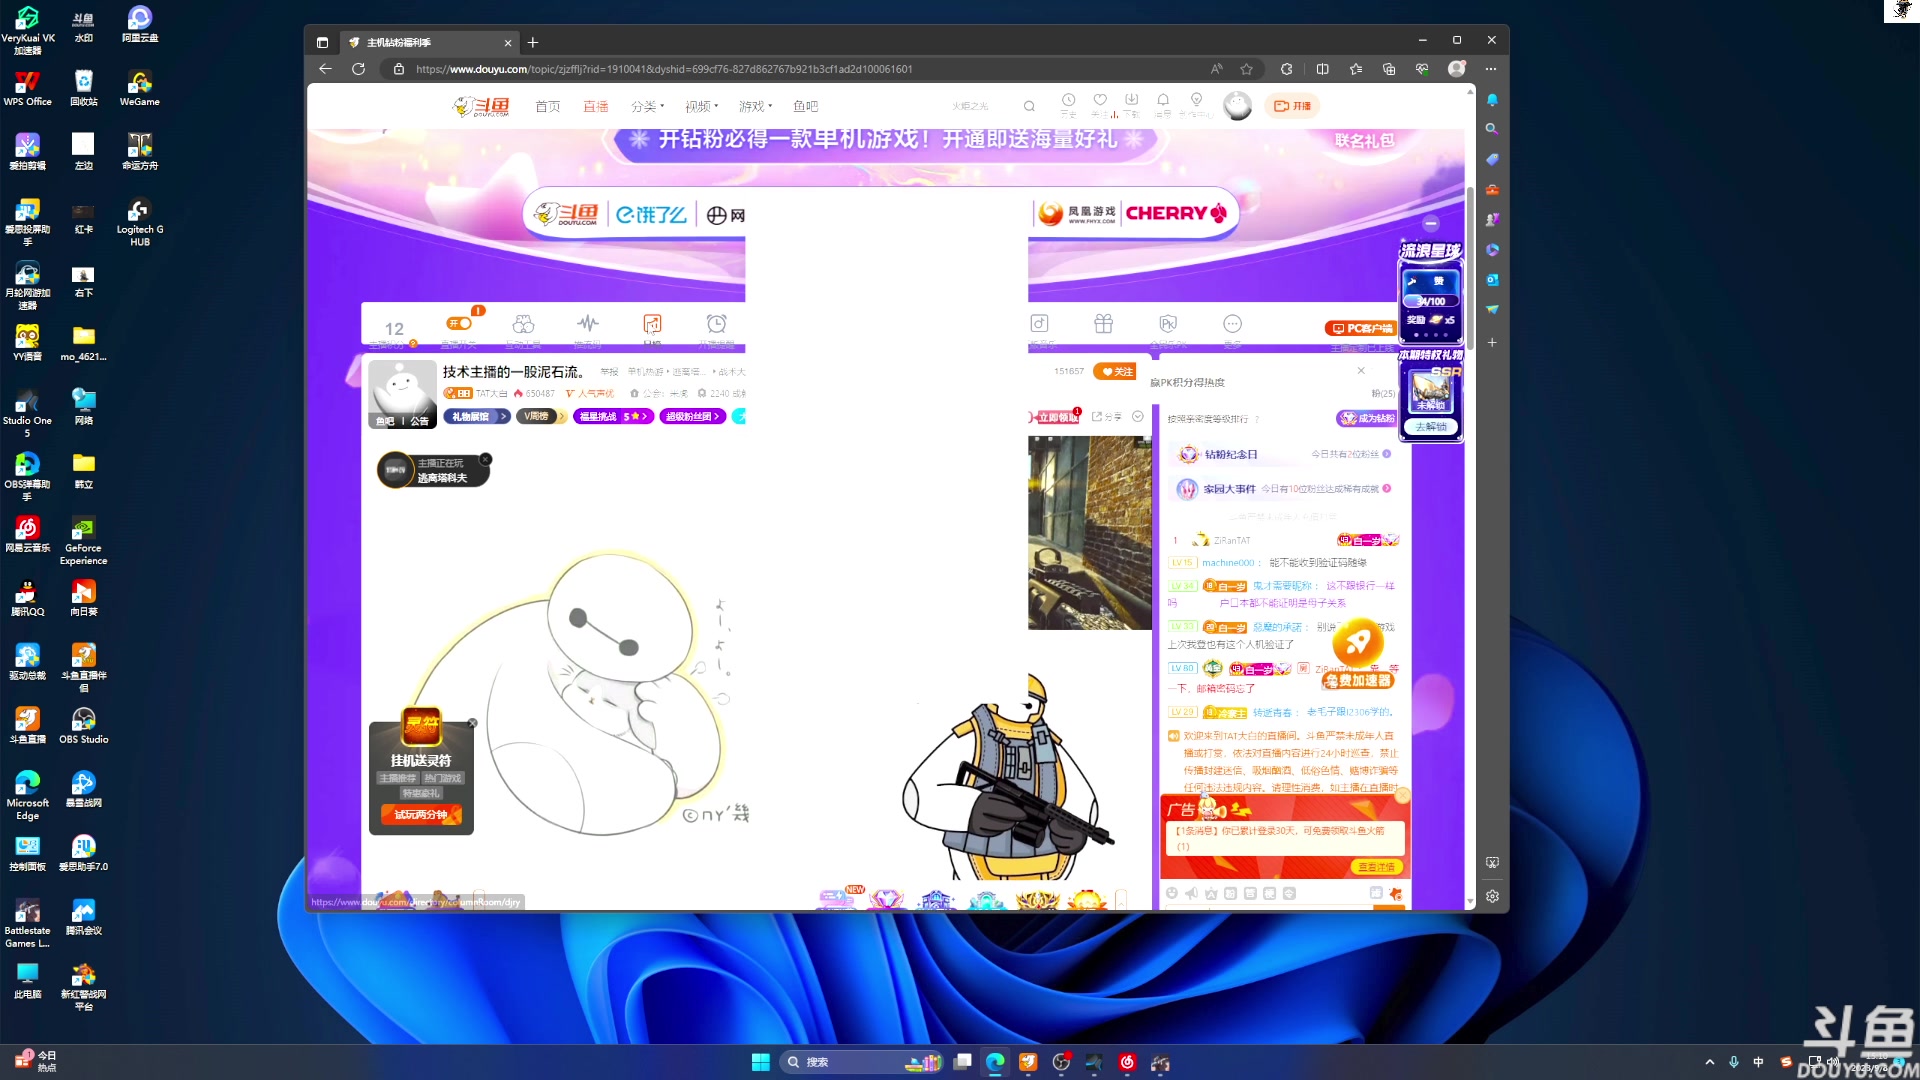
Task: Open the PK shield icon
Action: pos(1168,324)
